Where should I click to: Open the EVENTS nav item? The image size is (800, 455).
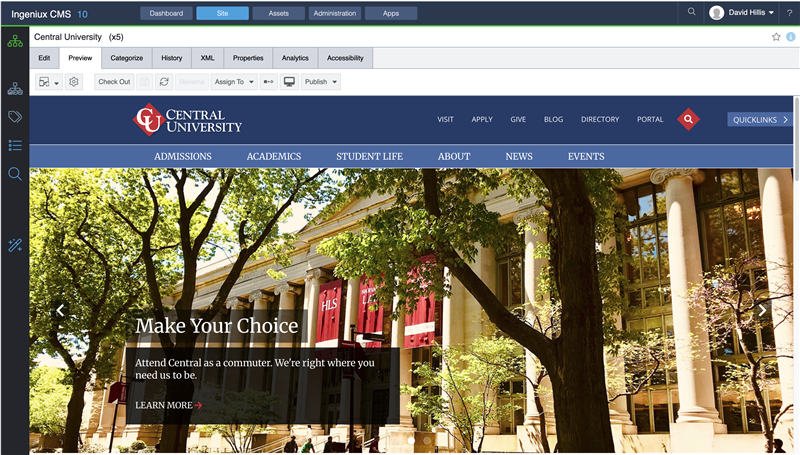point(586,157)
